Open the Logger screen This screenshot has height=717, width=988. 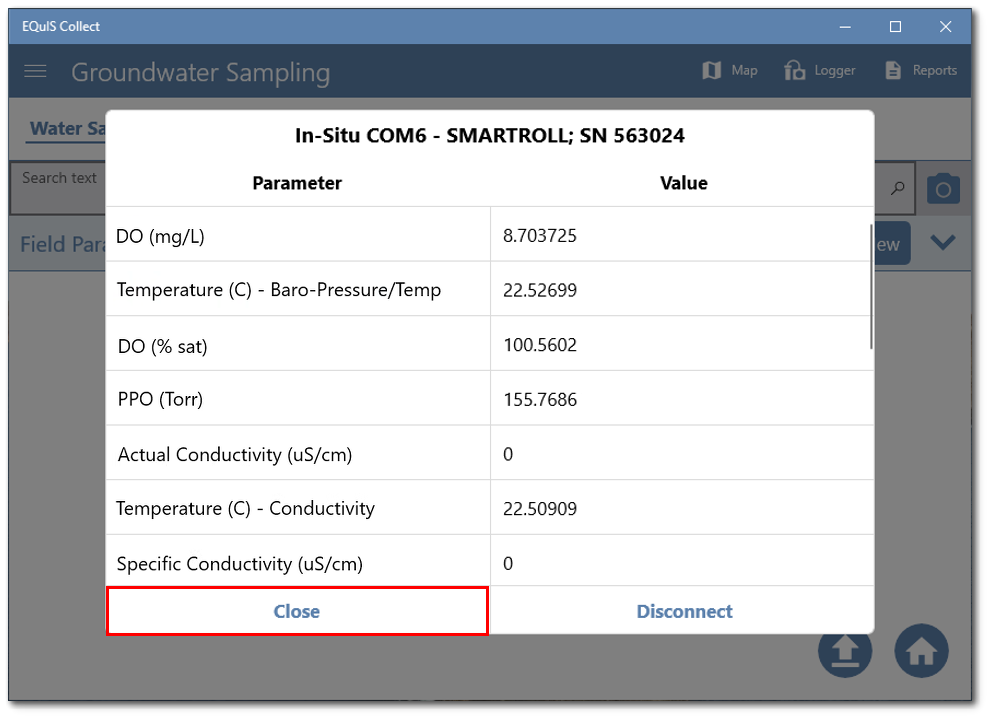(819, 70)
